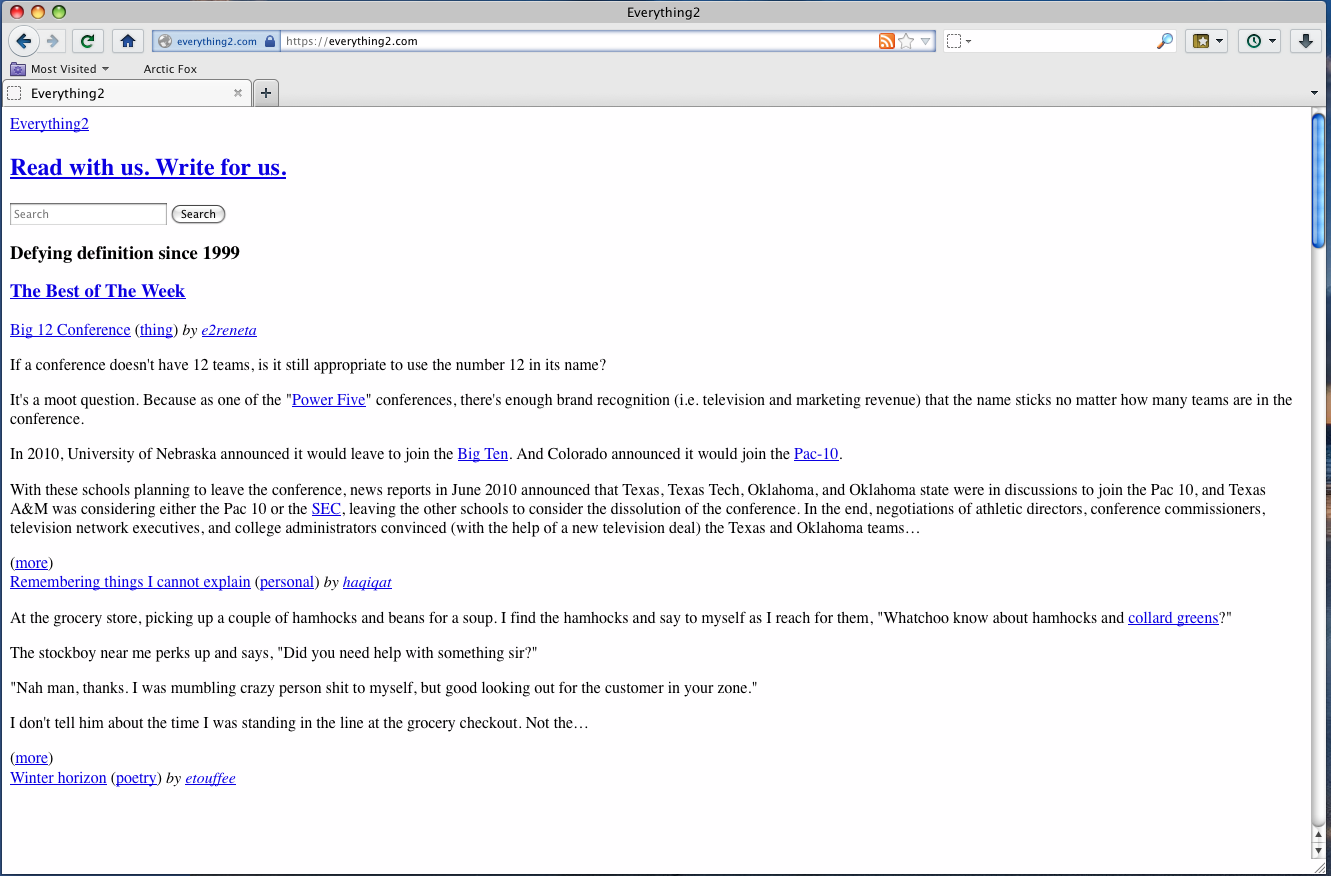Go back using the browser back arrow
Viewport: 1331px width, 876px height.
[24, 41]
